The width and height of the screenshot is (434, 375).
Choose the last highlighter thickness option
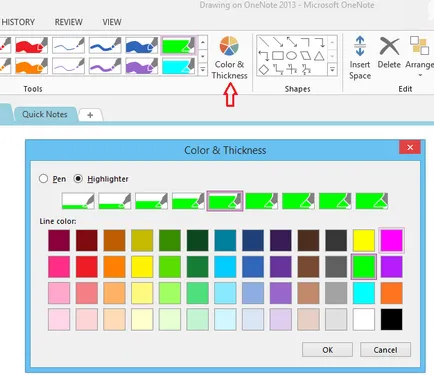coord(372,201)
